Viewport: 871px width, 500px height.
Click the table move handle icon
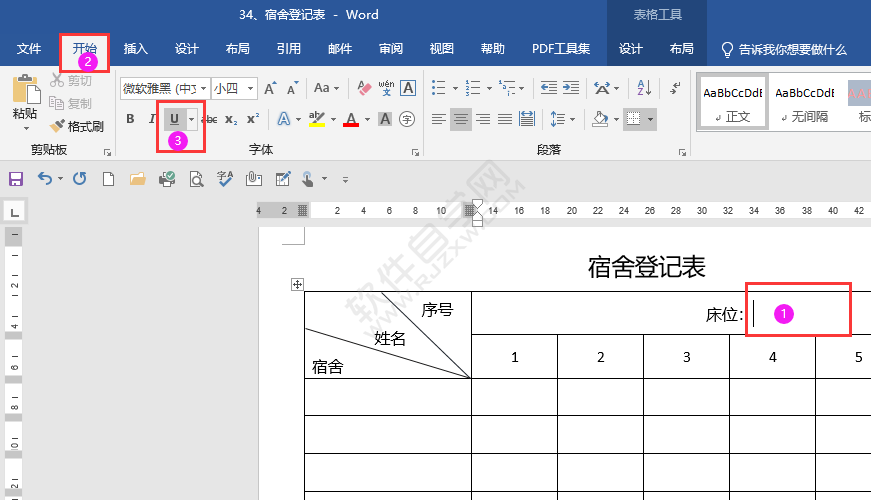297,284
